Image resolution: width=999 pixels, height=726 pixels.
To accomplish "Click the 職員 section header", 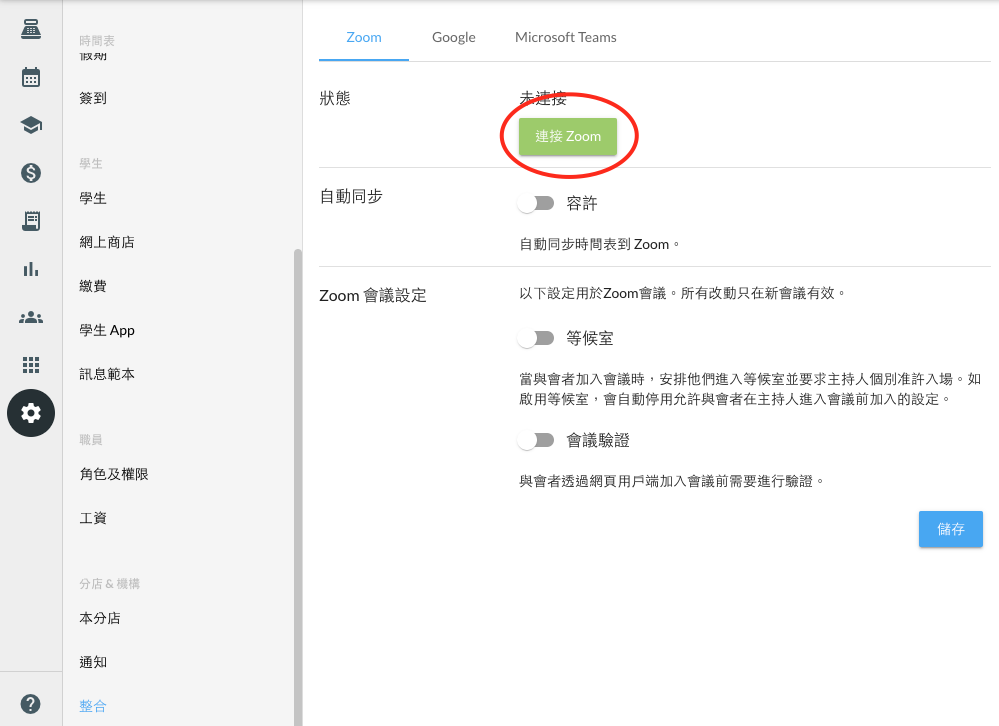I will point(91,439).
